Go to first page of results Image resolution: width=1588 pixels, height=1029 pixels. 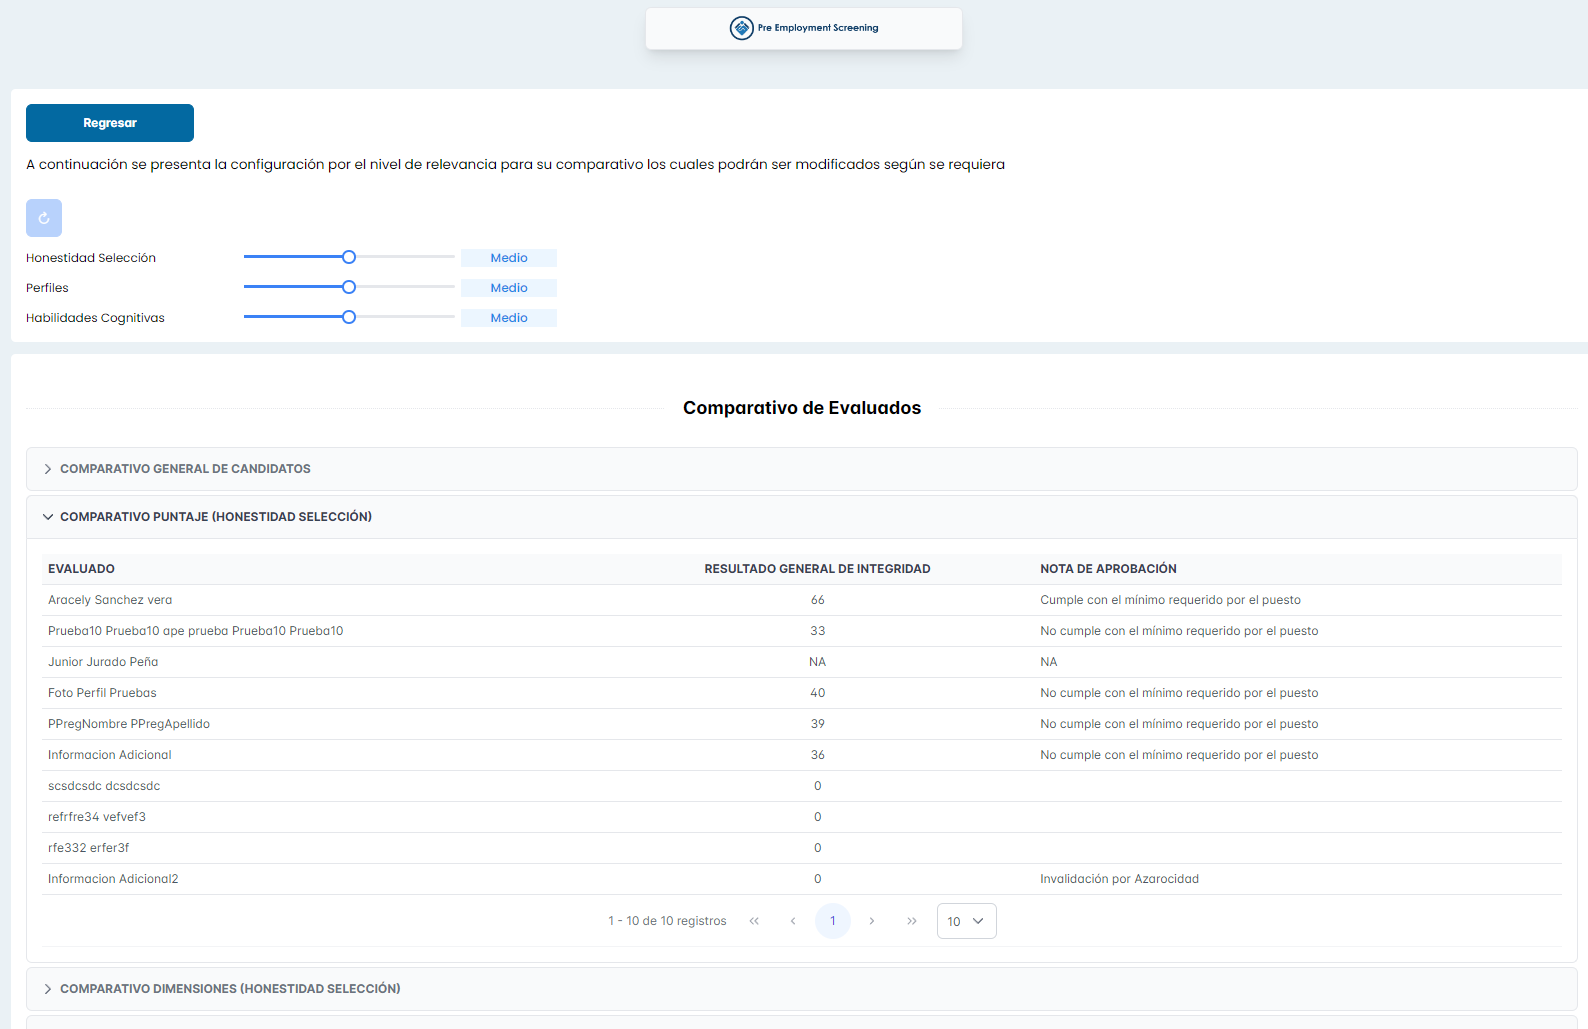tap(754, 921)
